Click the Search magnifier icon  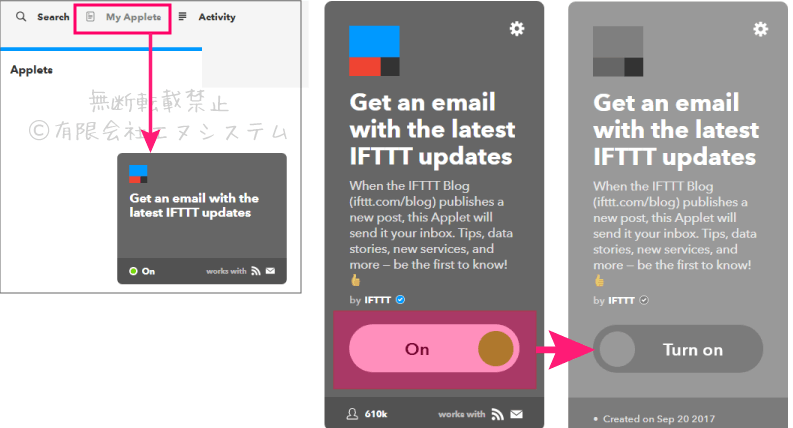pos(21,17)
